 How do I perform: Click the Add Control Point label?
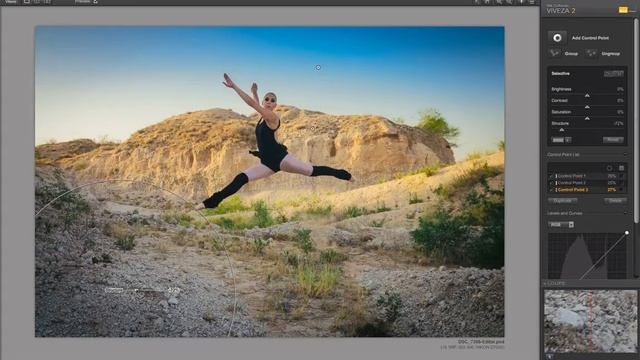pyautogui.click(x=590, y=38)
